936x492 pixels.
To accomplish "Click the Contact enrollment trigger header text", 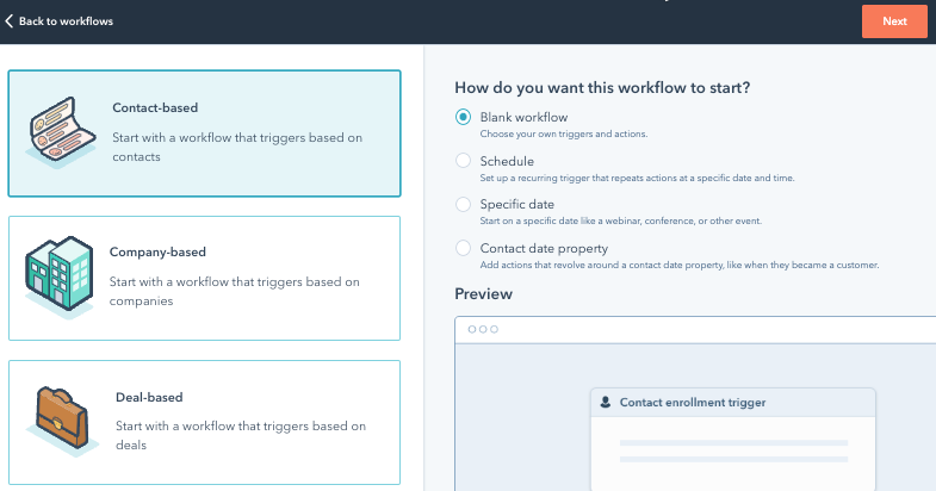I will click(x=692, y=402).
